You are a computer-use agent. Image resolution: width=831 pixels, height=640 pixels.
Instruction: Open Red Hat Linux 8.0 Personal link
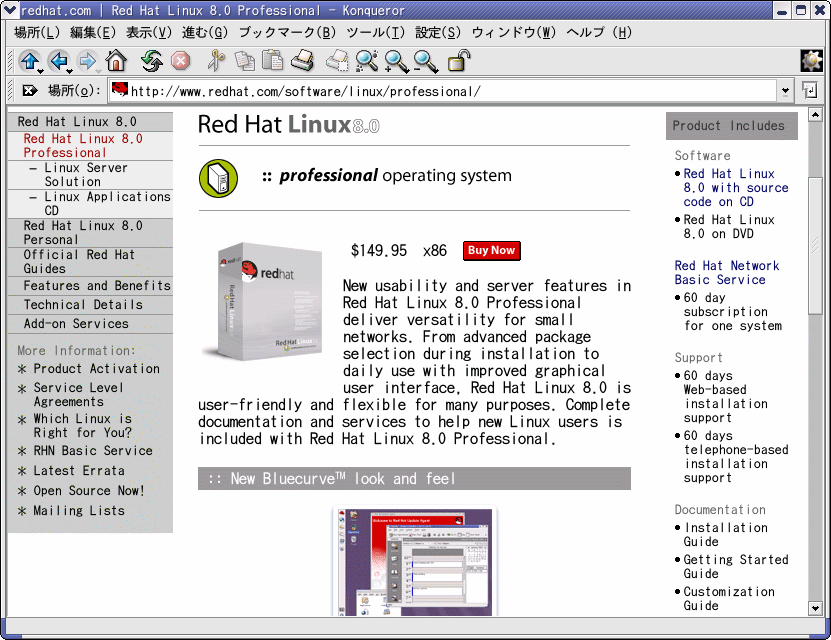pos(83,233)
